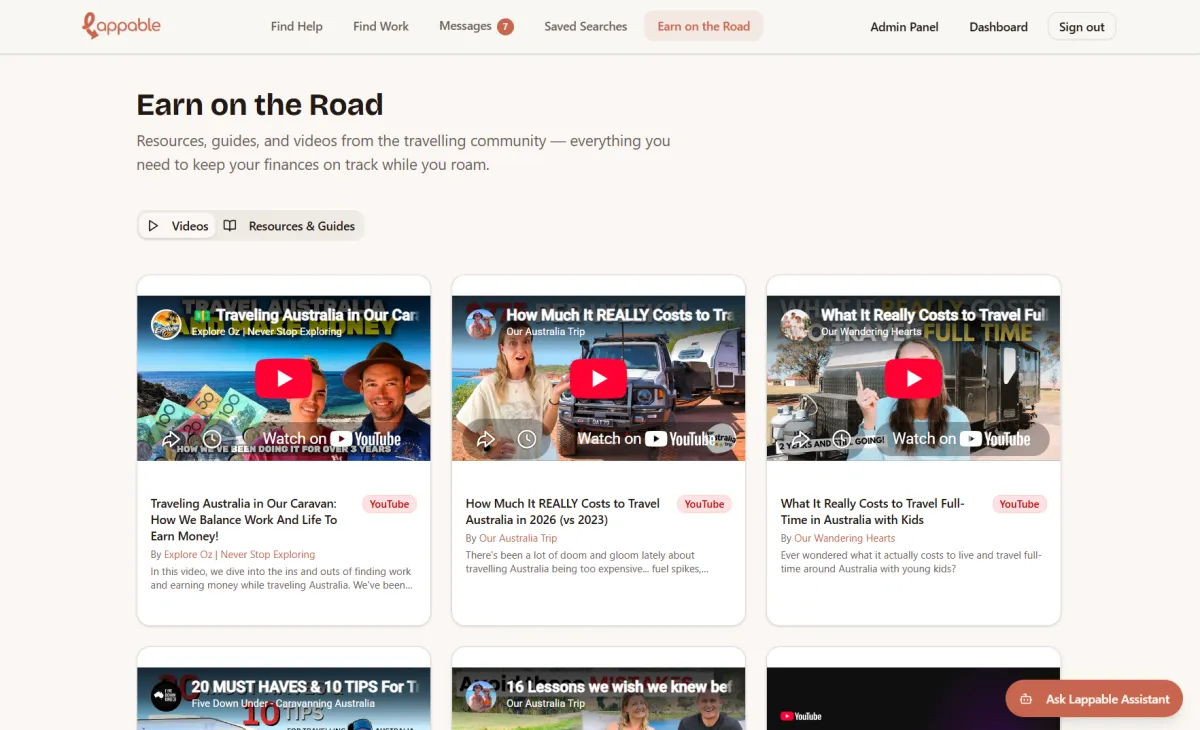Click description starting 'There's been a lot of doom'

(588, 562)
